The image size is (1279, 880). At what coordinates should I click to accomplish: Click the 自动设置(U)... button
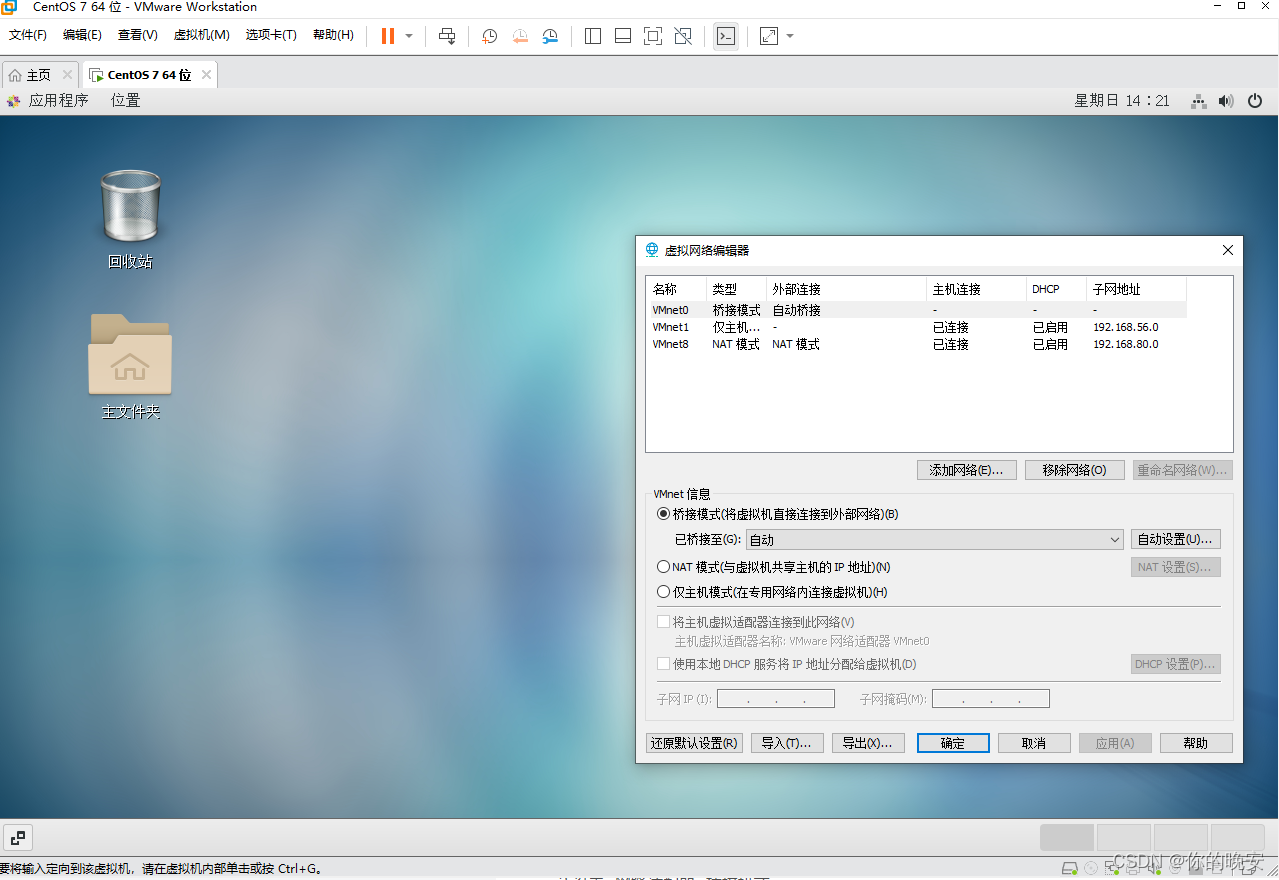click(x=1177, y=540)
